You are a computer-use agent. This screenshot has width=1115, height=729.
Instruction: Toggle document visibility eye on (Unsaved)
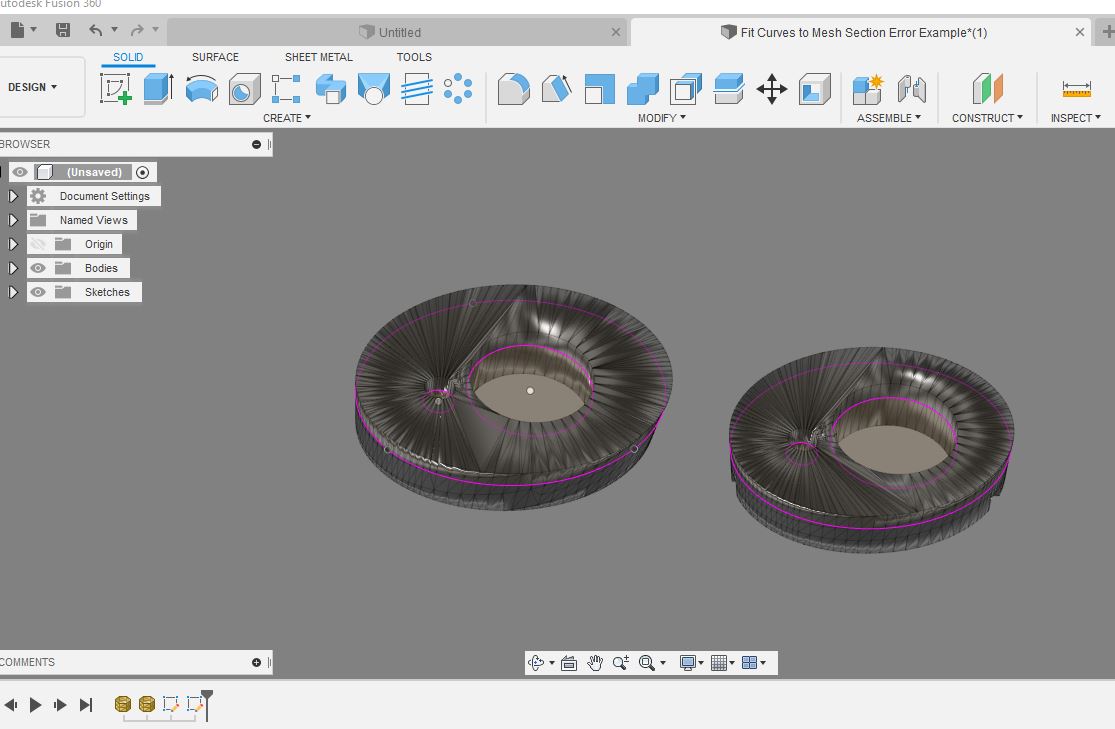click(x=19, y=172)
